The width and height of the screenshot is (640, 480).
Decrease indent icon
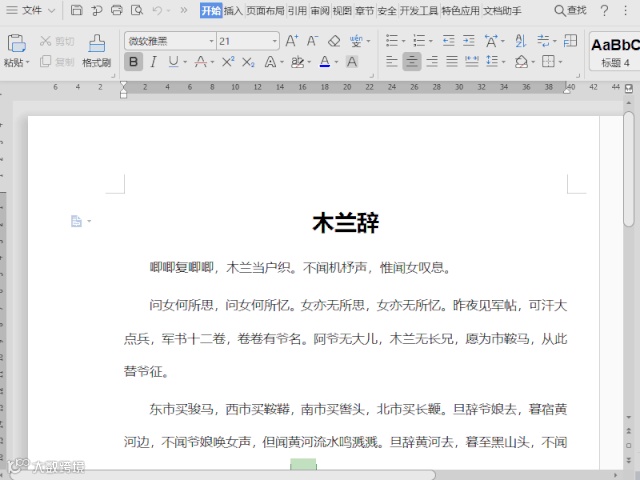tap(449, 41)
